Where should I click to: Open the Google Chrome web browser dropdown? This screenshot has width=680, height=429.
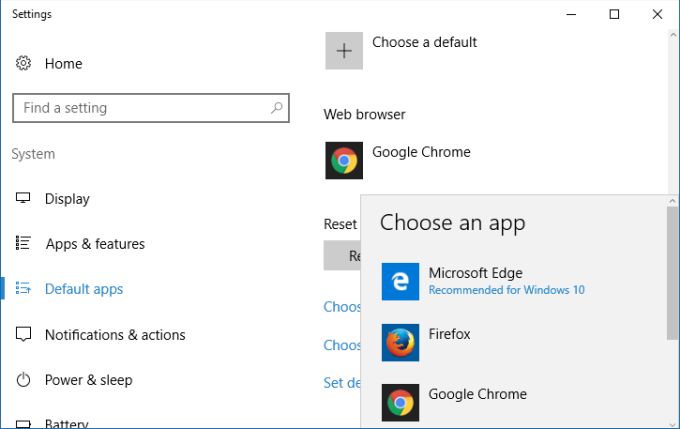pyautogui.click(x=421, y=152)
